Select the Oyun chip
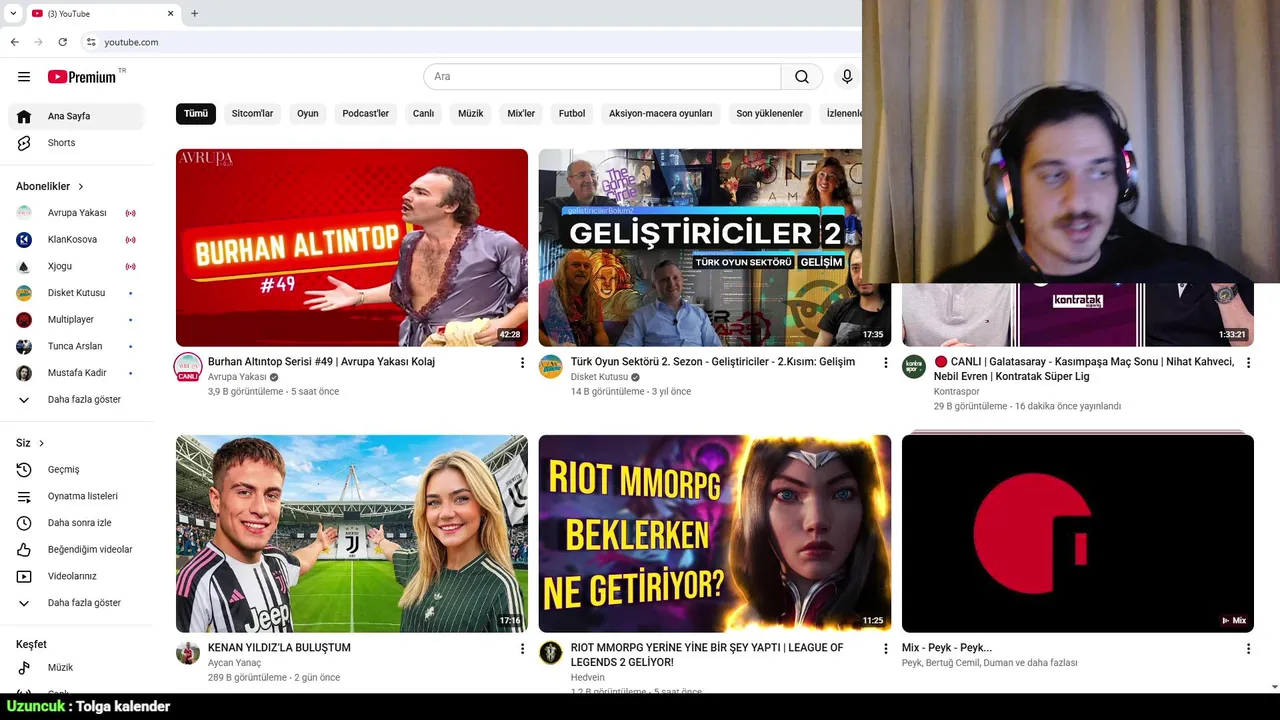The image size is (1280, 720). point(308,113)
